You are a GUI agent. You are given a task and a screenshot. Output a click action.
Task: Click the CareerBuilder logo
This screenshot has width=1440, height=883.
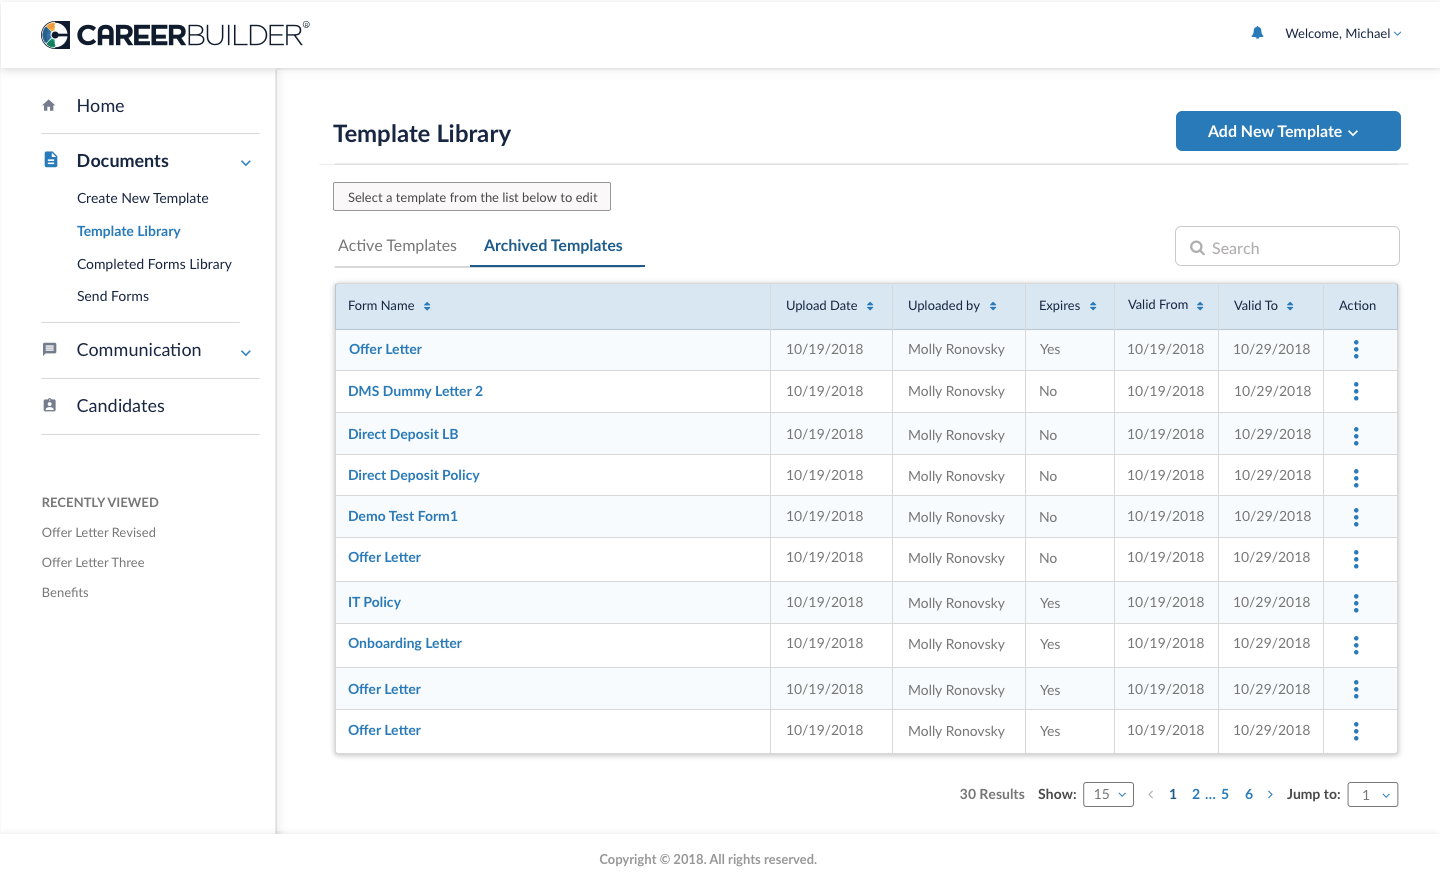click(x=175, y=35)
